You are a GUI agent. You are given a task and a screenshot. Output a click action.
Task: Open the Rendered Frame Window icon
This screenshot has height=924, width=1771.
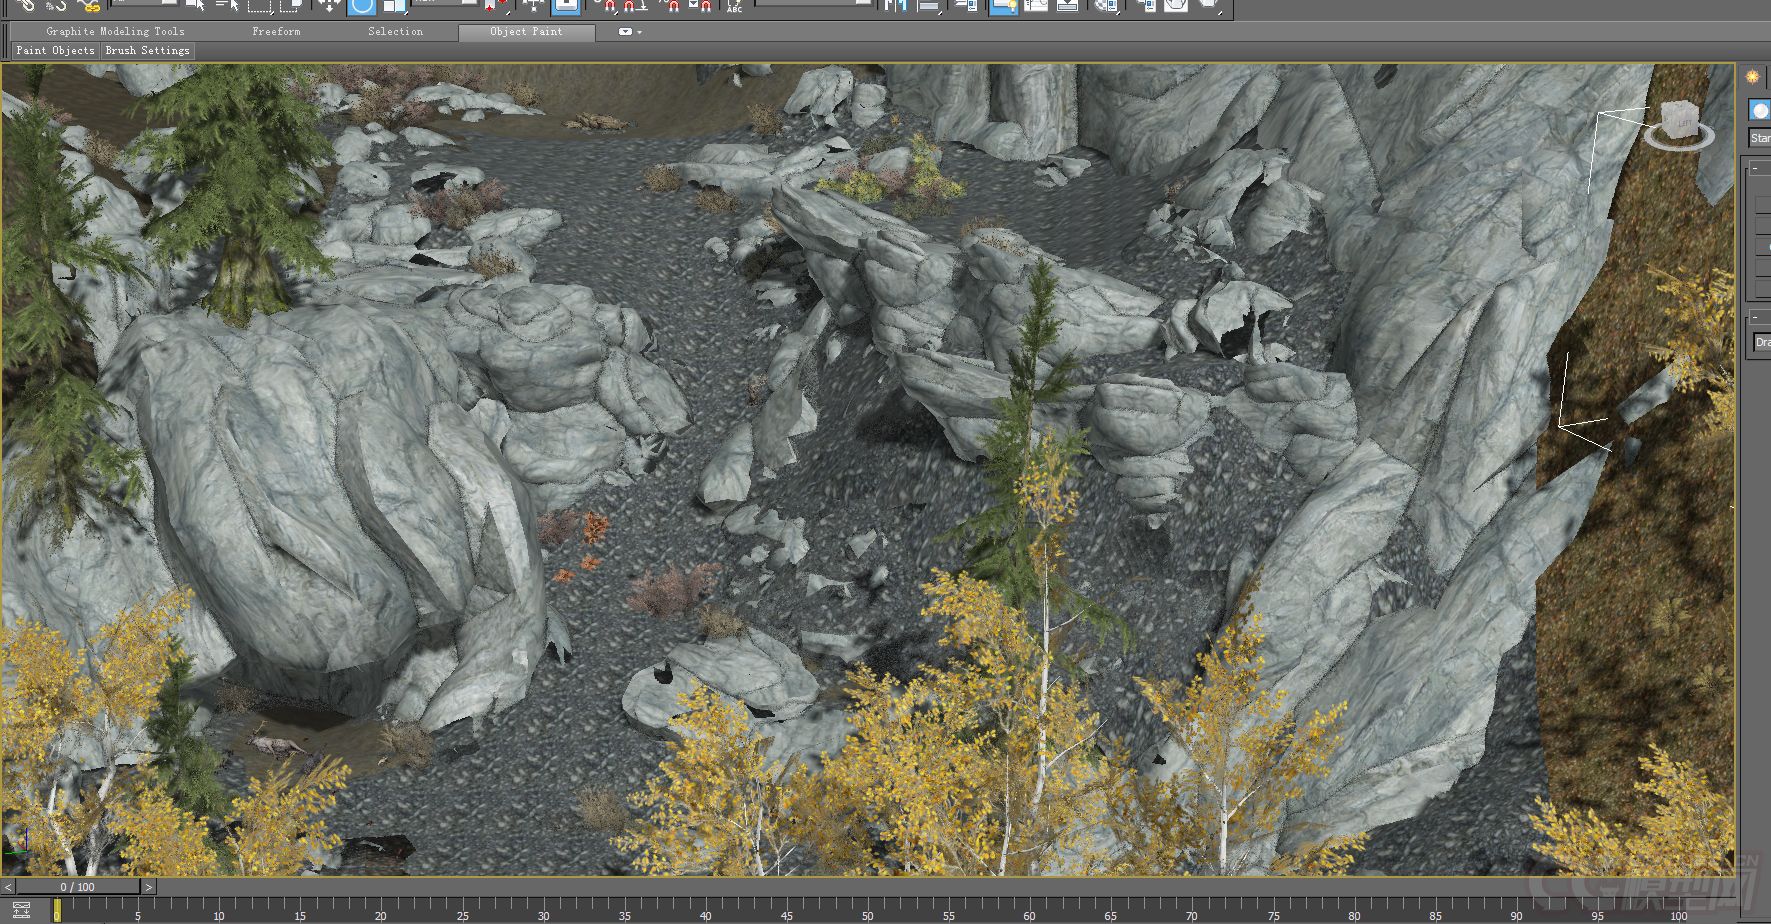1176,5
